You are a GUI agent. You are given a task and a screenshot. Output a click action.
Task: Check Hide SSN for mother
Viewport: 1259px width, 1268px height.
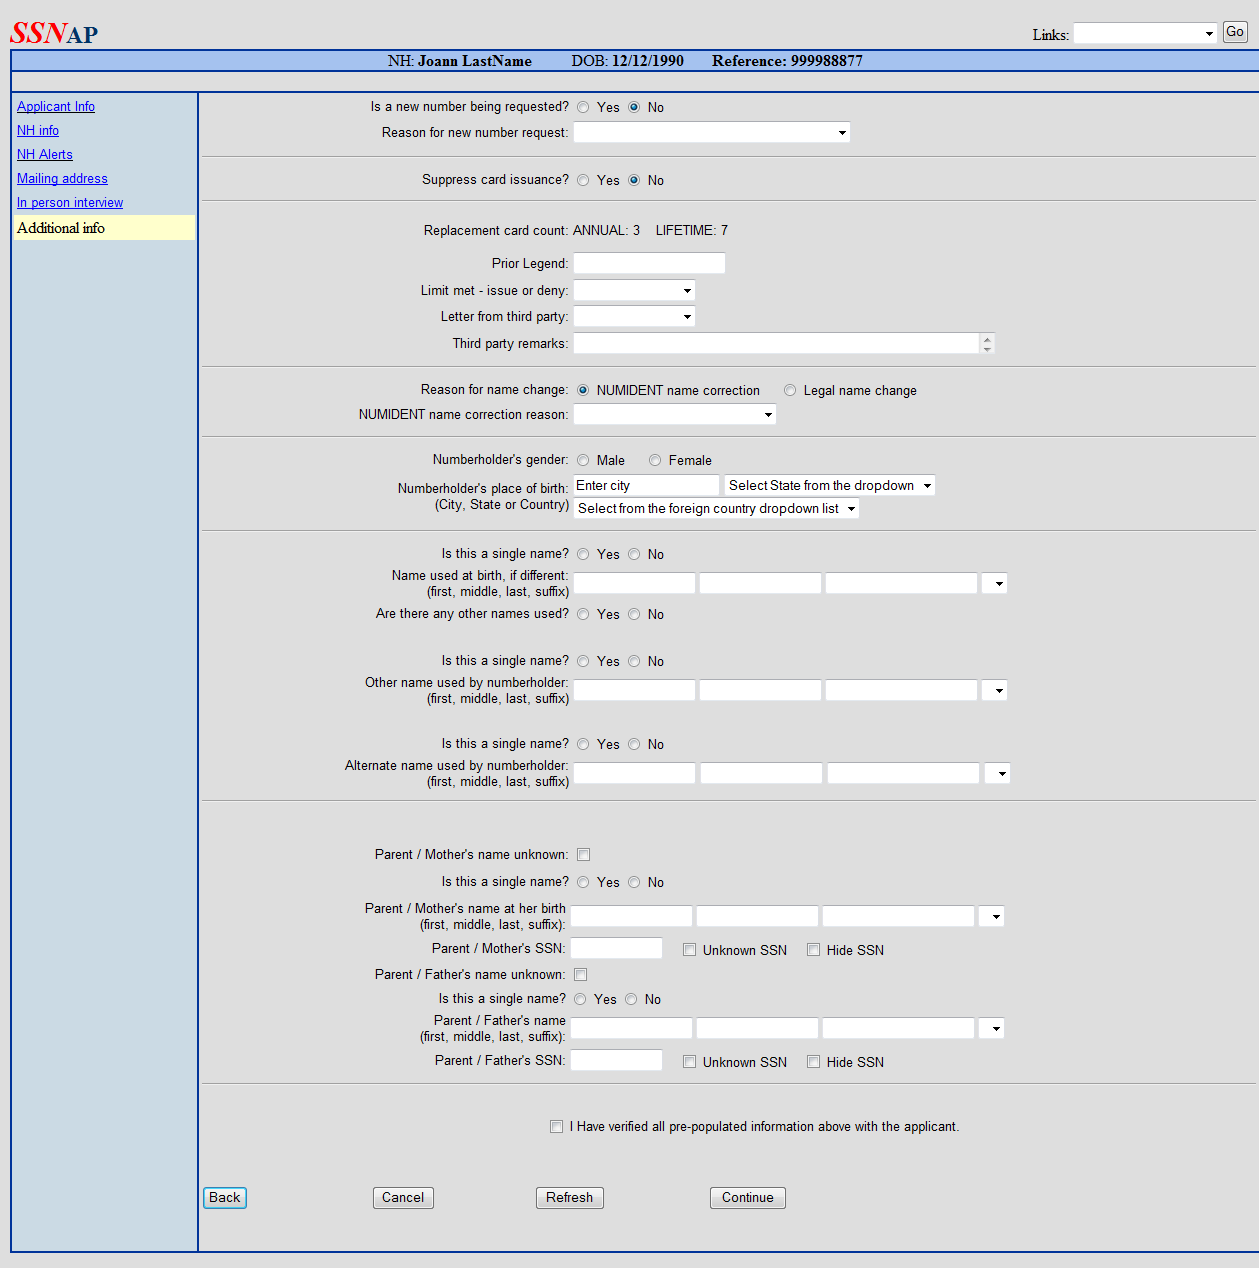tap(813, 950)
